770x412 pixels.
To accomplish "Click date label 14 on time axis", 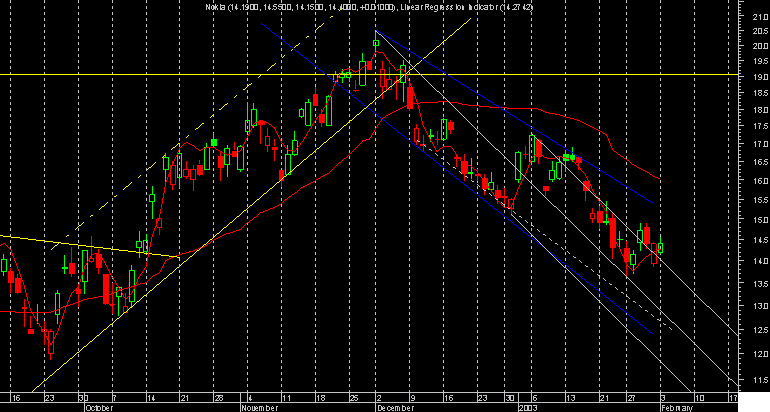I will 150,398.
